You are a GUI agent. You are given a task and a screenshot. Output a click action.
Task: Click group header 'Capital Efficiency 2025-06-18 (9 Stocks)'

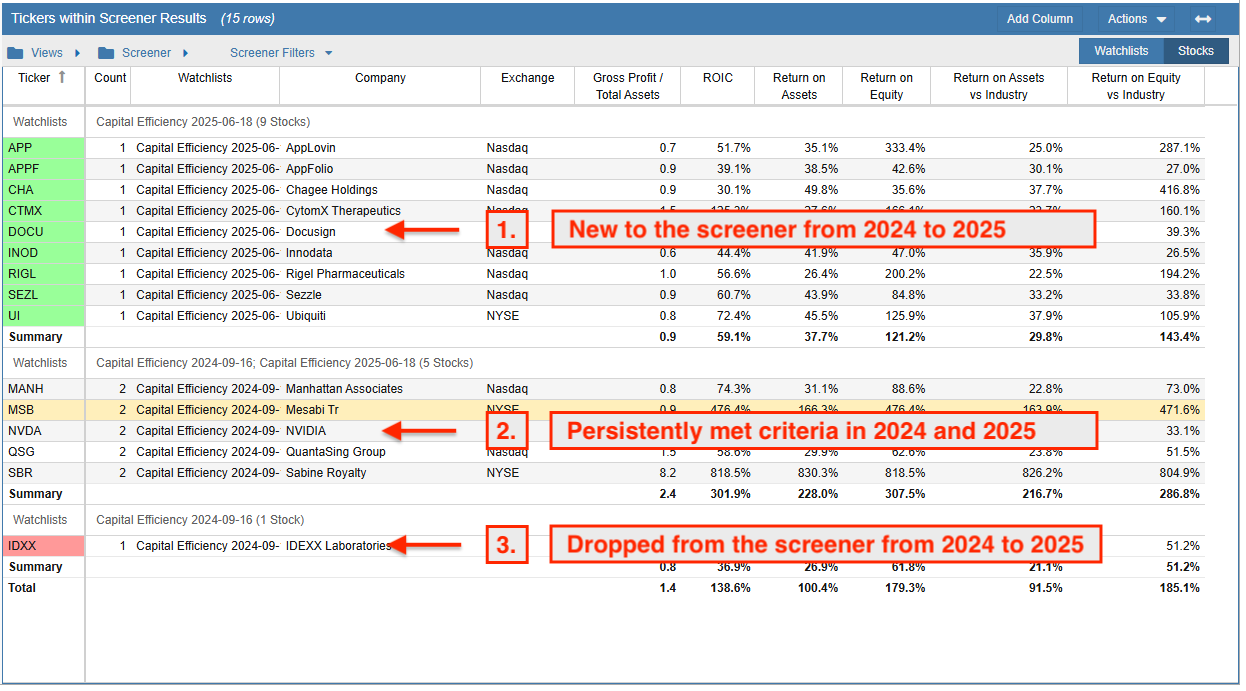coord(203,122)
